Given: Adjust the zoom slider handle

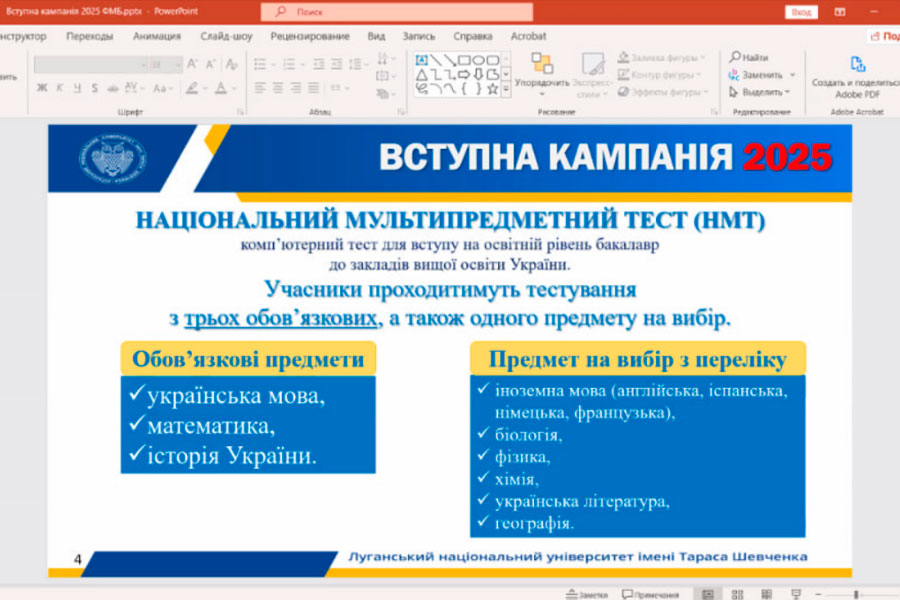Looking at the screenshot, I should tap(856, 595).
